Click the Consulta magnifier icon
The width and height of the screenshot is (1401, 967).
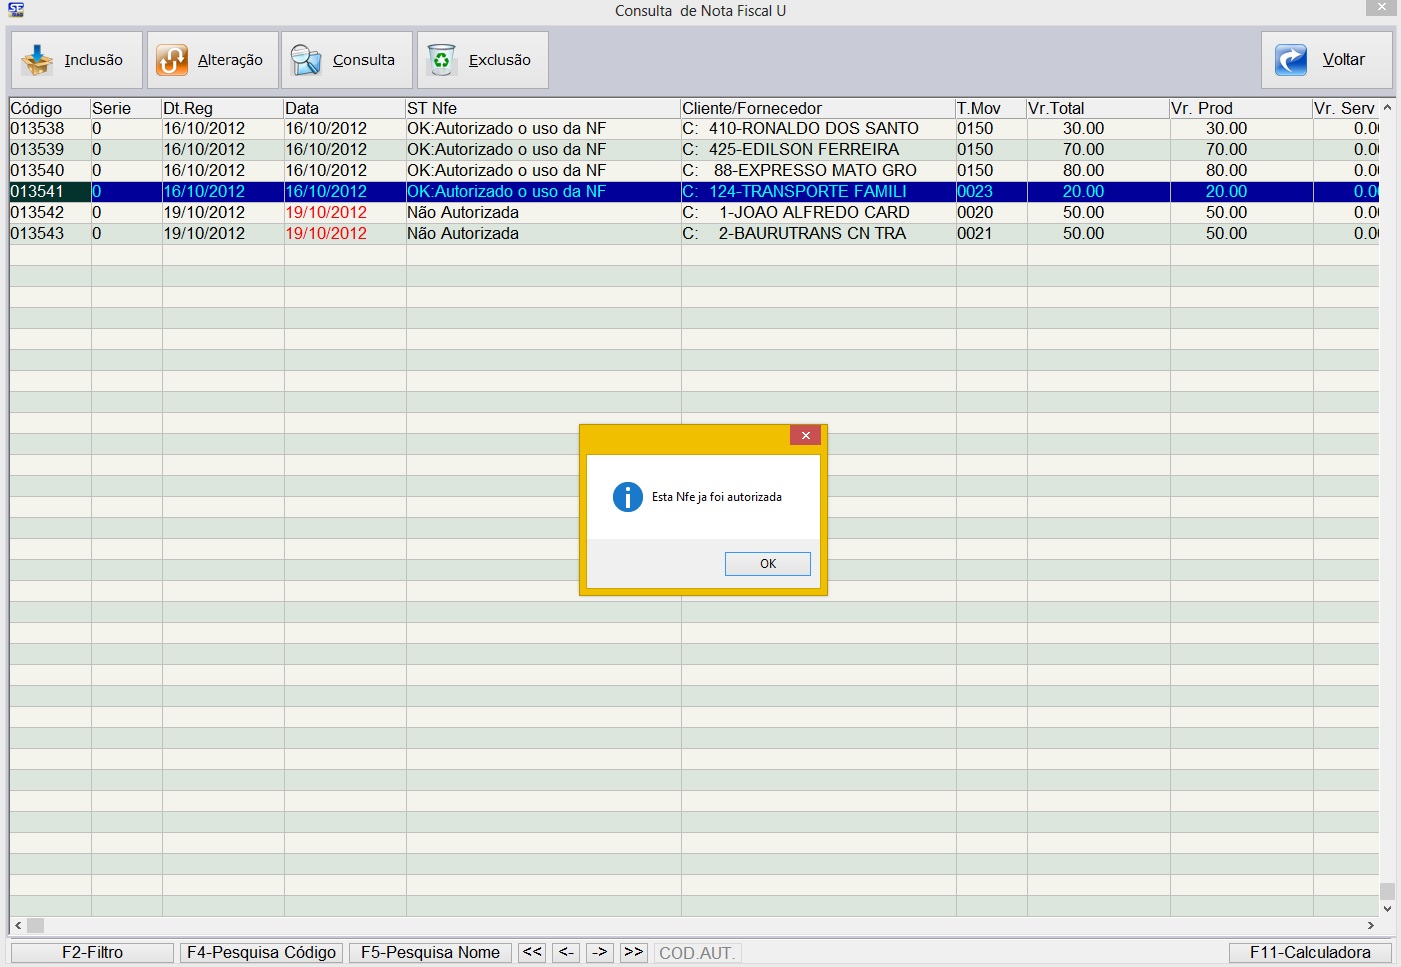coord(306,60)
